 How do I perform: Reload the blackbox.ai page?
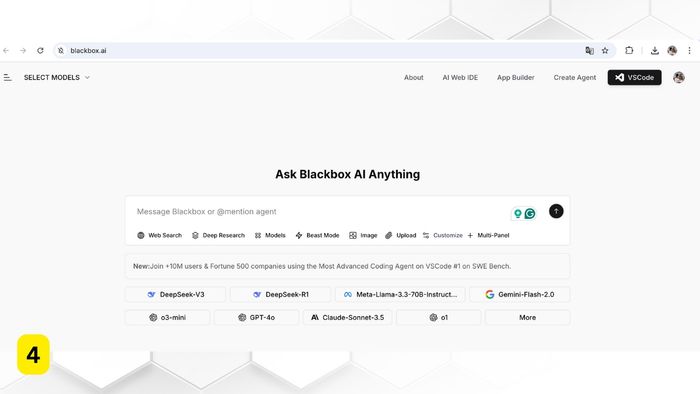40,50
